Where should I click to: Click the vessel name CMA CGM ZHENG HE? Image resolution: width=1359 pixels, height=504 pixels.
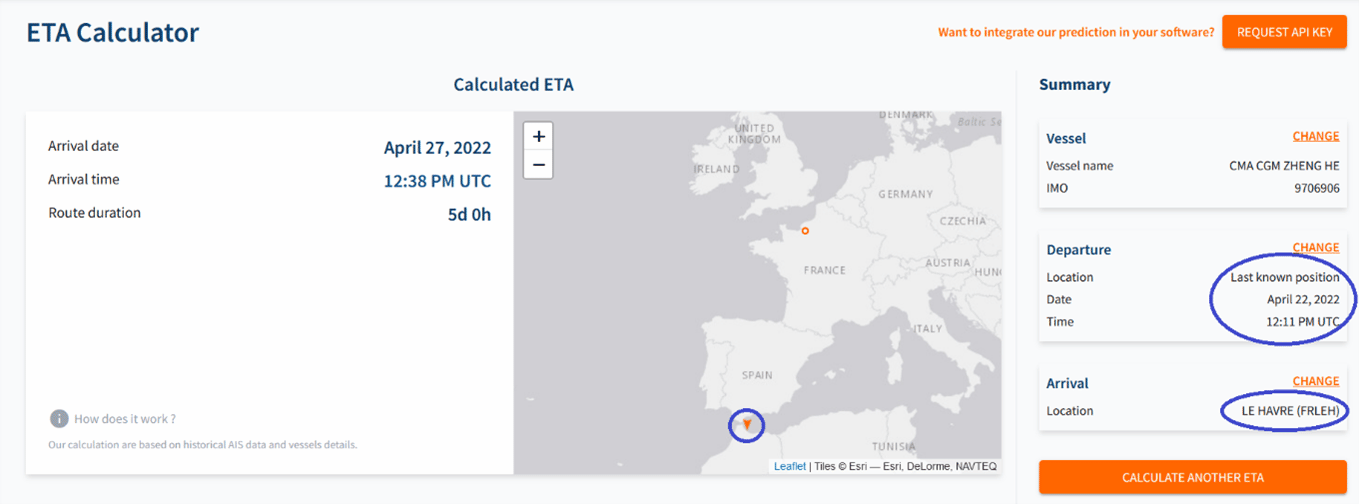point(1284,166)
